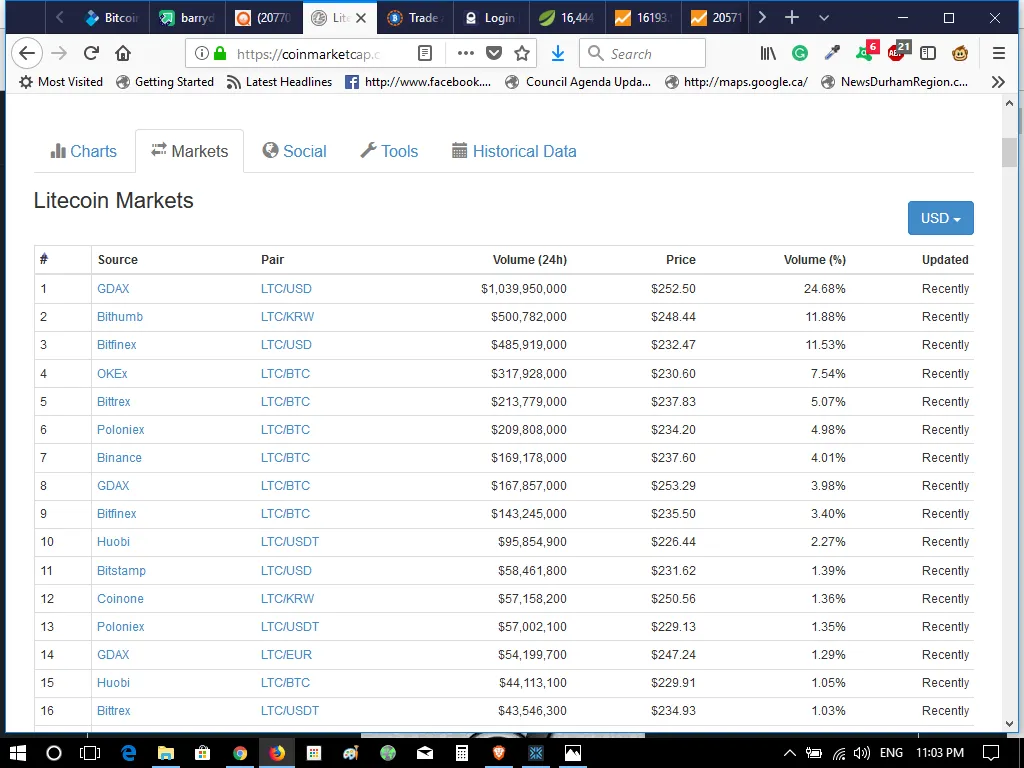This screenshot has width=1024, height=768.
Task: Open a new tab with plus button
Action: [x=792, y=18]
